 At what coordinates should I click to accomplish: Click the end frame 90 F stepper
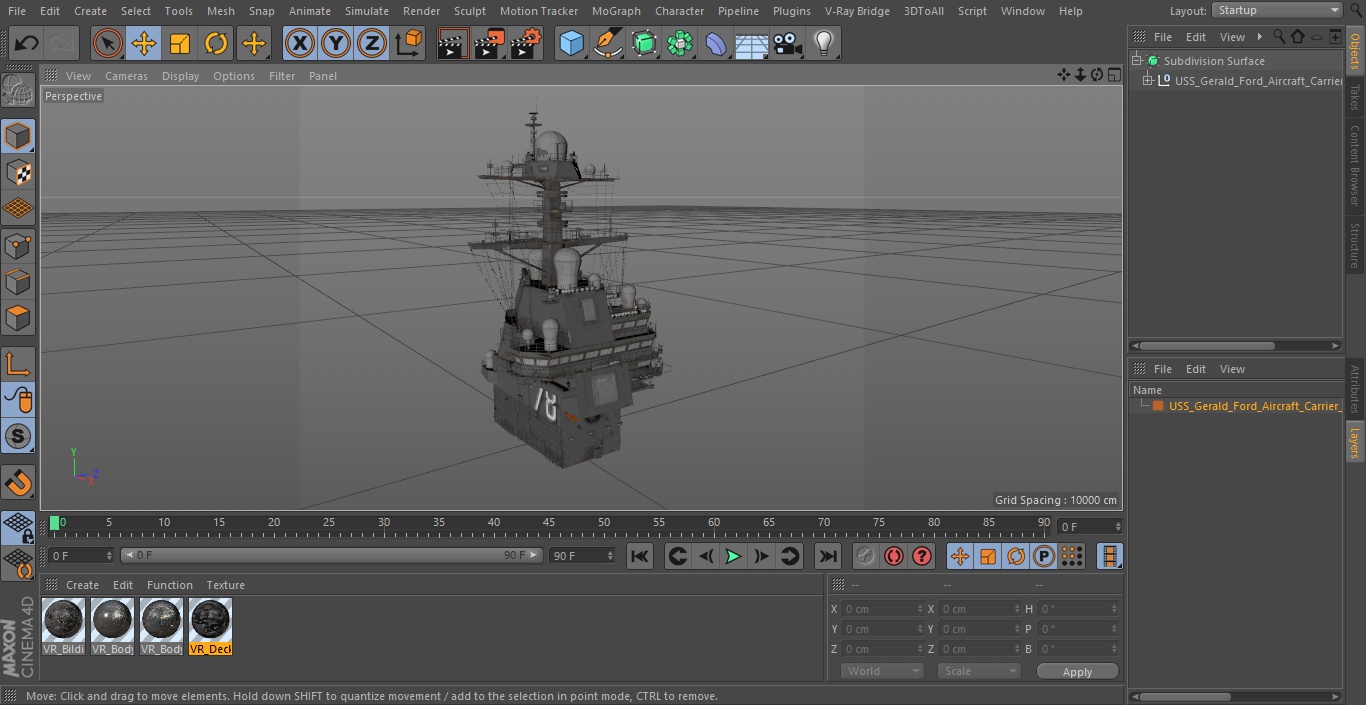[x=609, y=555]
